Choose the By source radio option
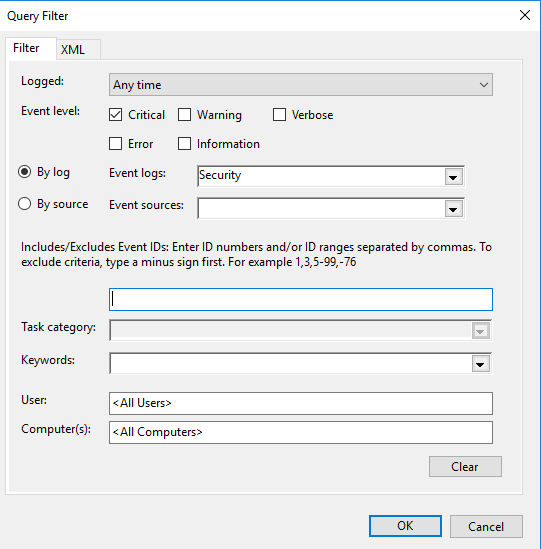This screenshot has width=541, height=549. point(25,204)
